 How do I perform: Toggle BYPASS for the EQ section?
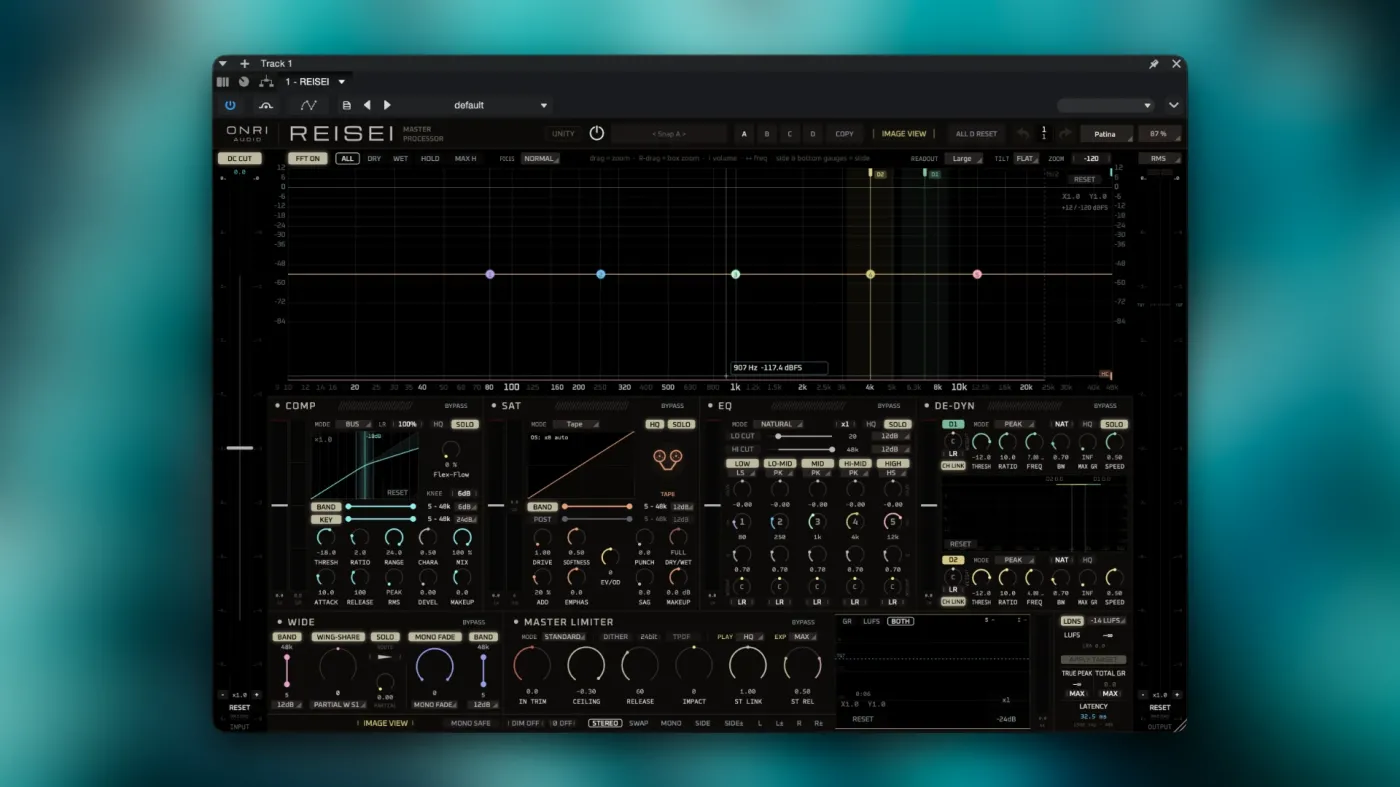889,406
